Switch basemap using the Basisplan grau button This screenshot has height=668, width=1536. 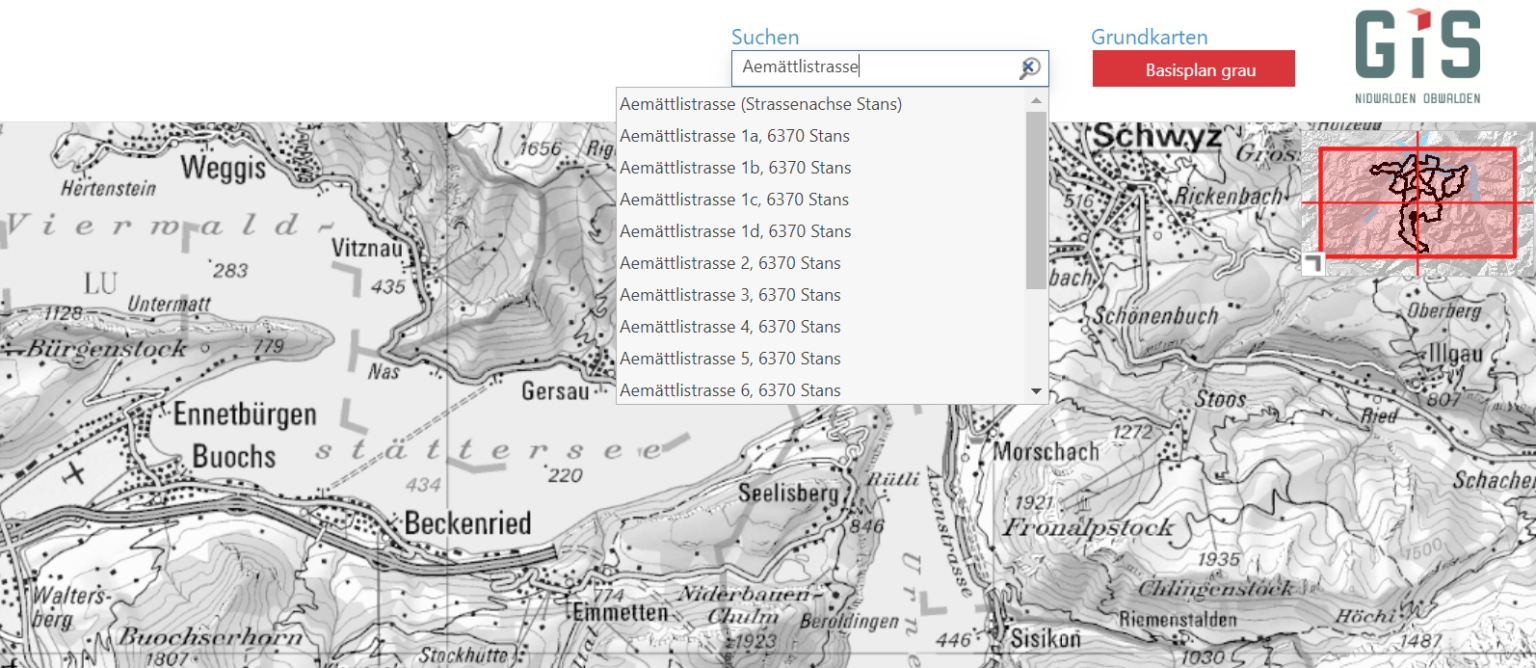tap(1193, 68)
